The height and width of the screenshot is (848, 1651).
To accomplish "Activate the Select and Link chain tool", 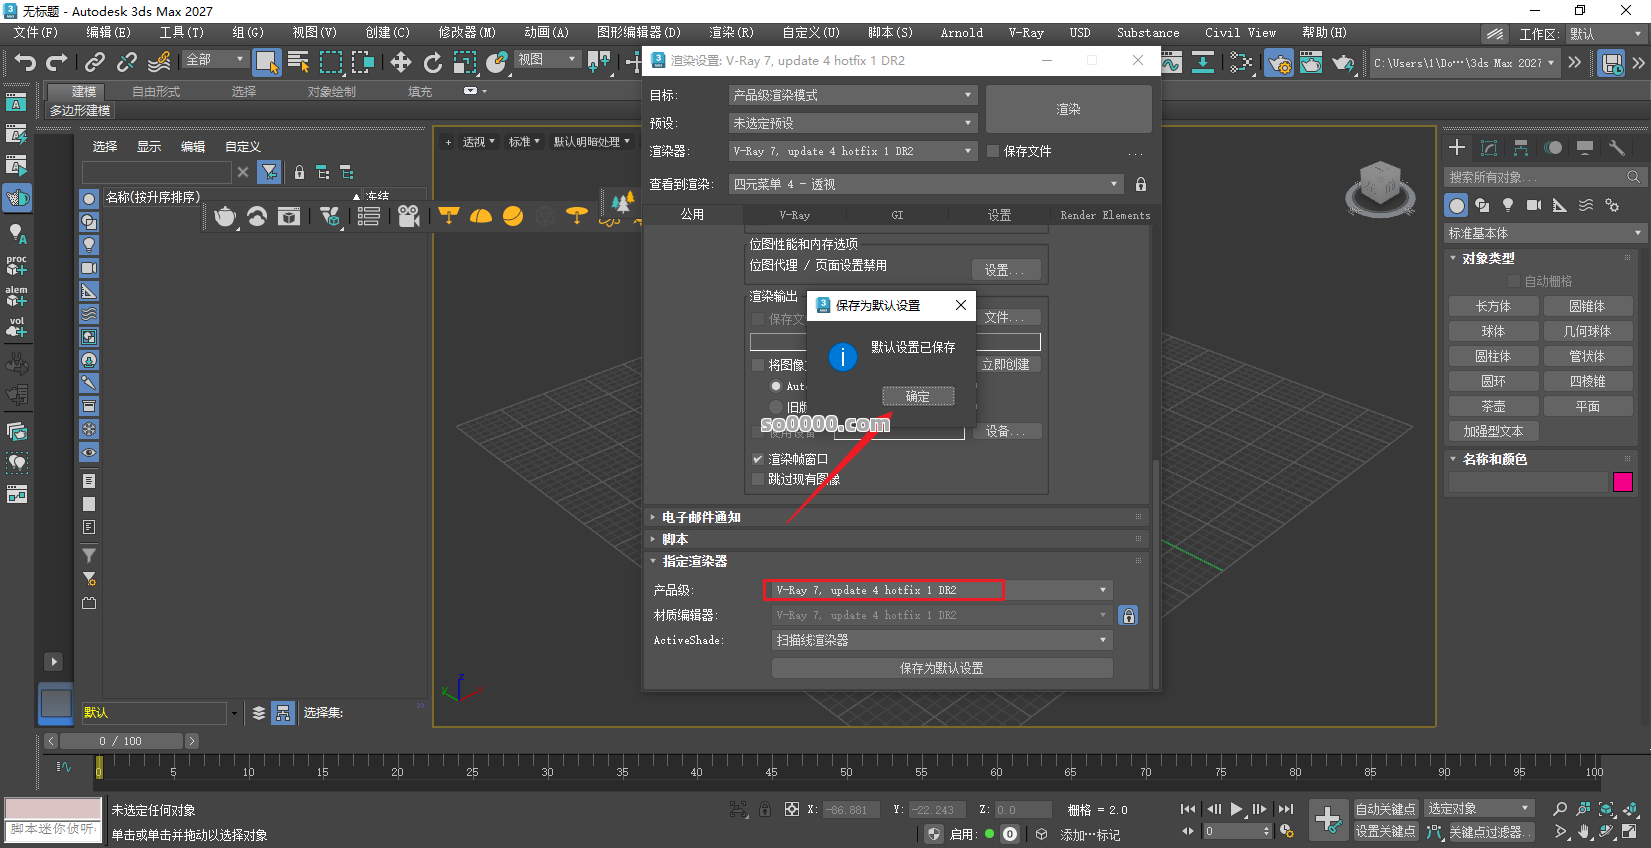I will [x=95, y=63].
